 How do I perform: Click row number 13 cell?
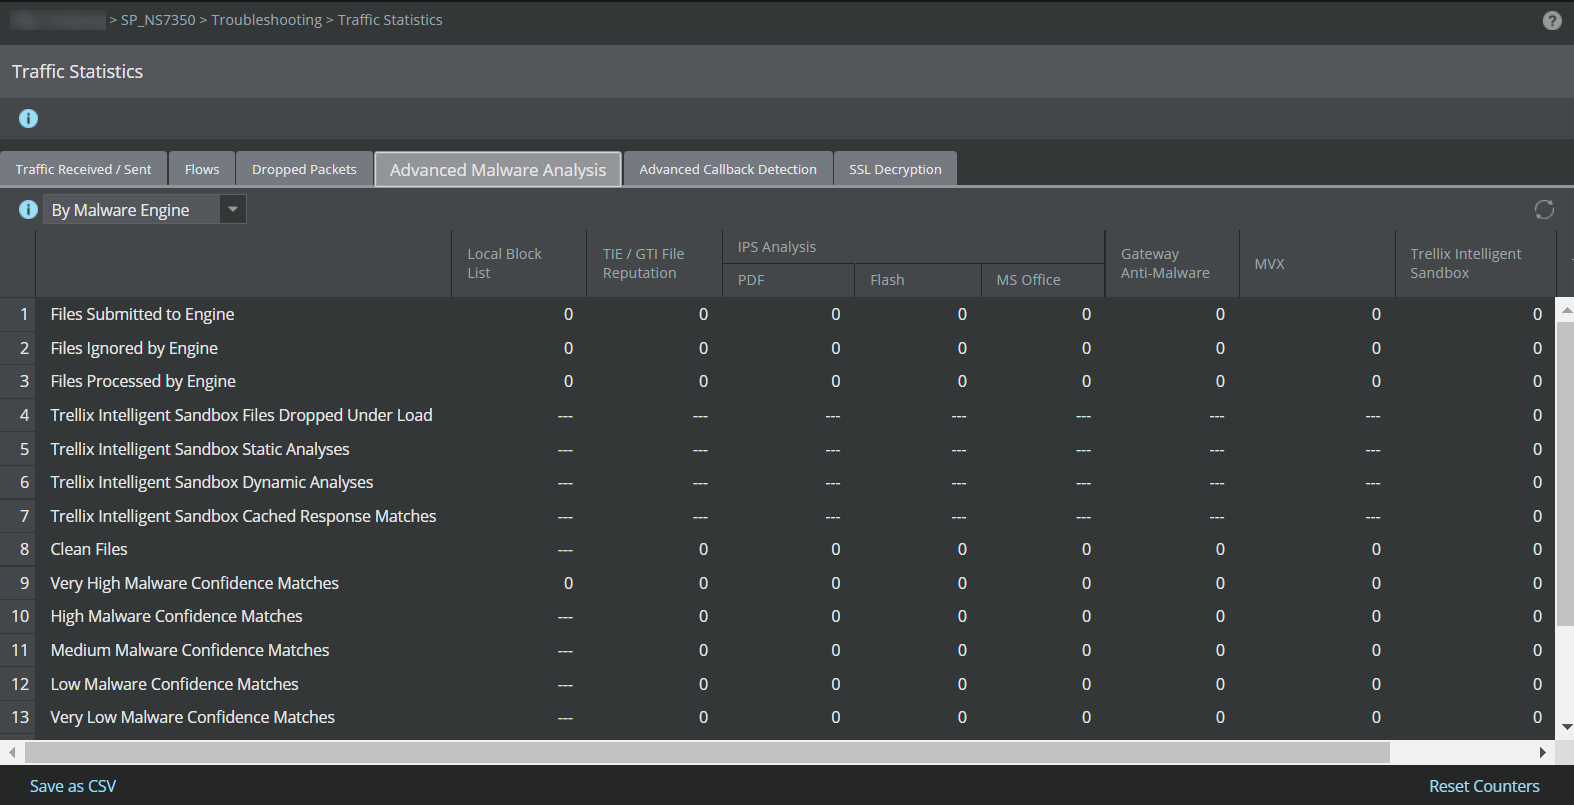point(18,717)
